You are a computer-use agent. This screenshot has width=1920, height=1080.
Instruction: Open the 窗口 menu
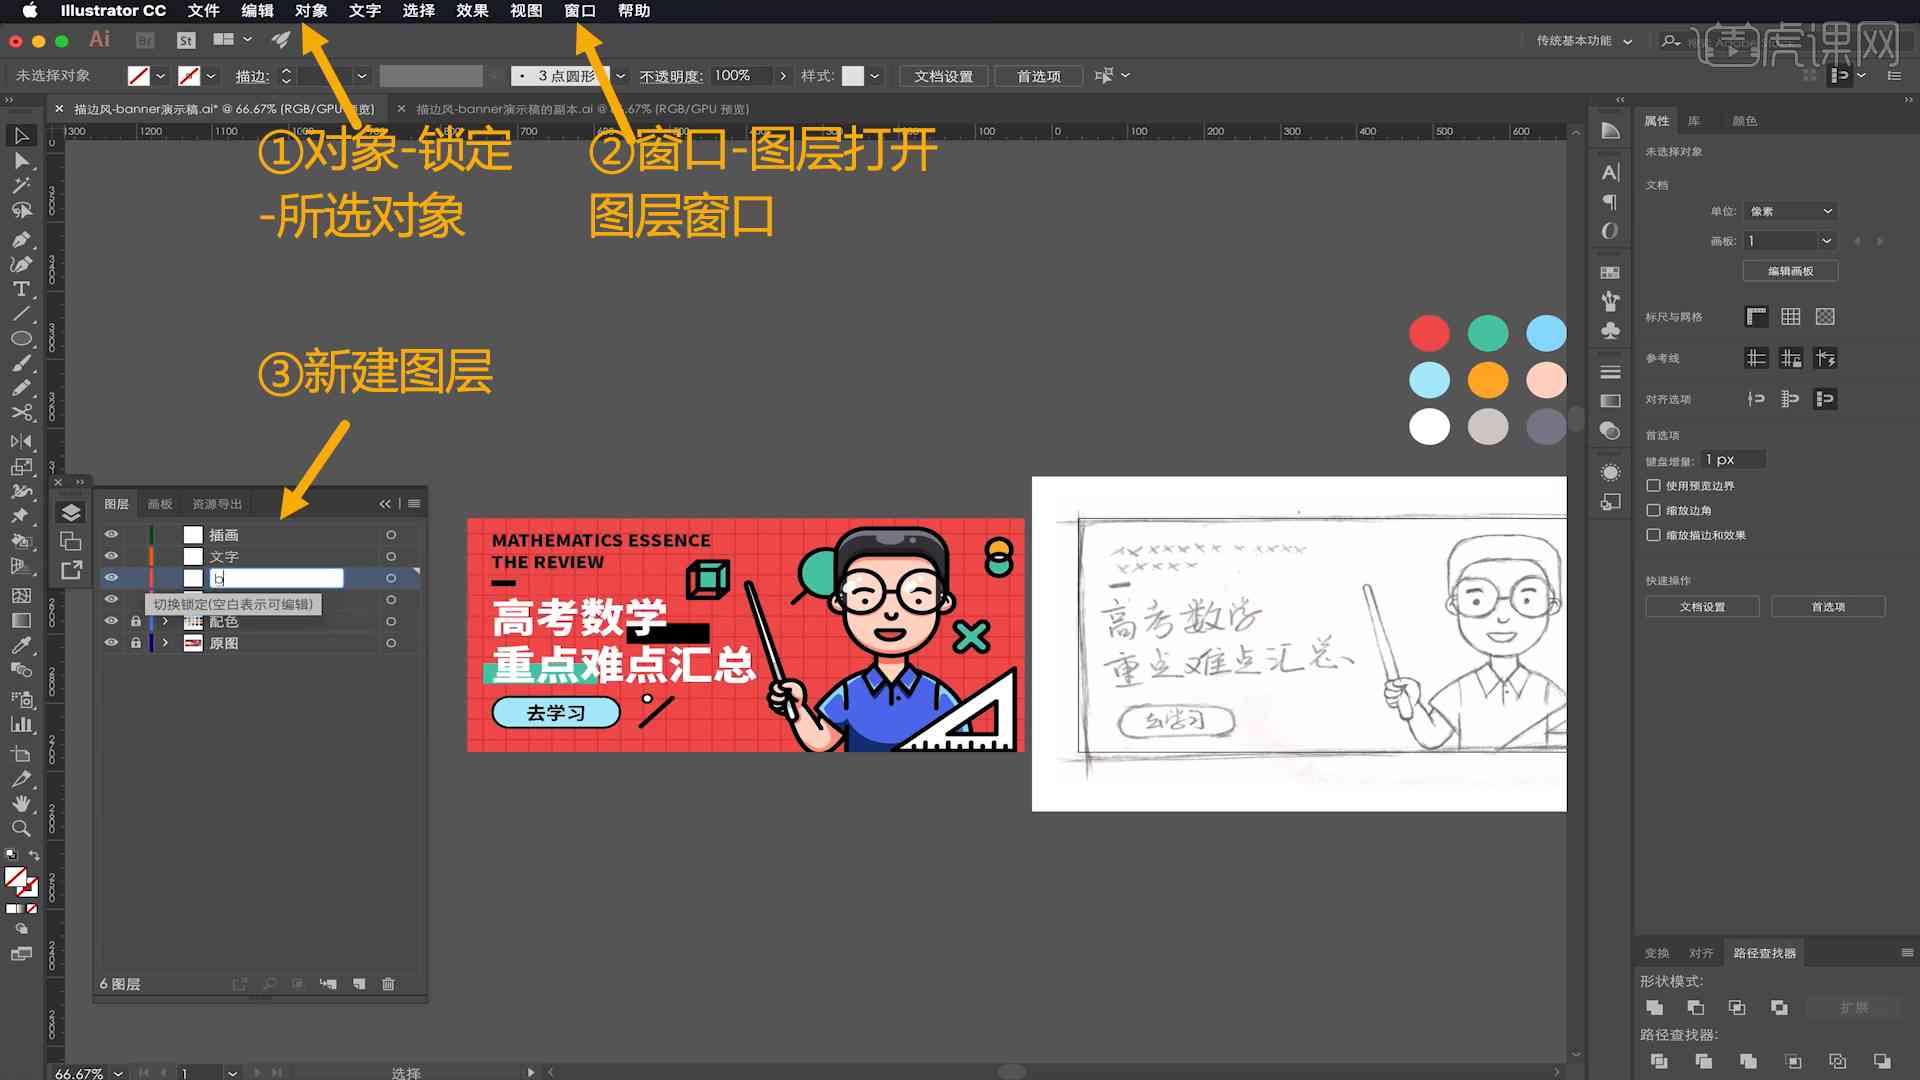click(580, 11)
